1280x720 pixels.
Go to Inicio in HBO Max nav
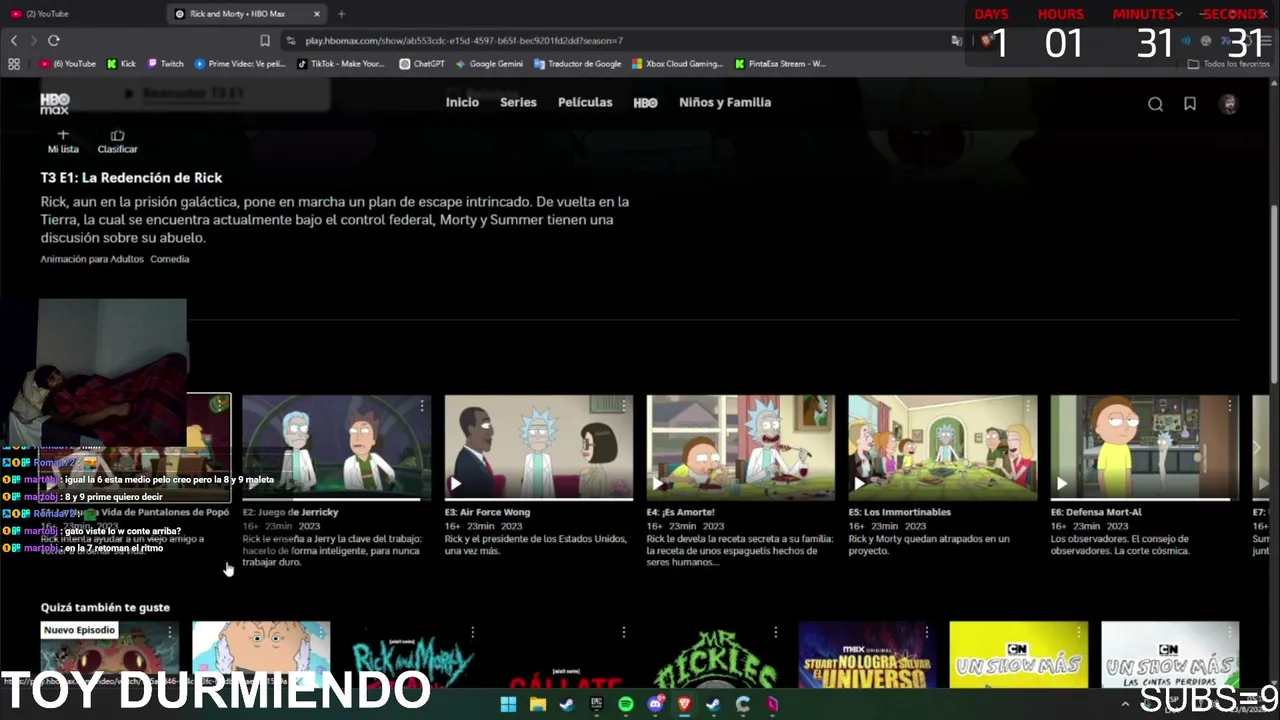[x=462, y=102]
